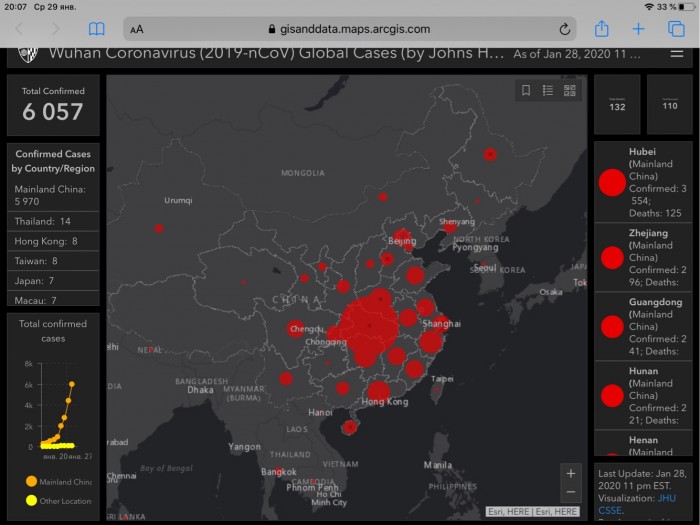The width and height of the screenshot is (700, 525).
Task: Show all open tabs icon
Action: tap(676, 29)
